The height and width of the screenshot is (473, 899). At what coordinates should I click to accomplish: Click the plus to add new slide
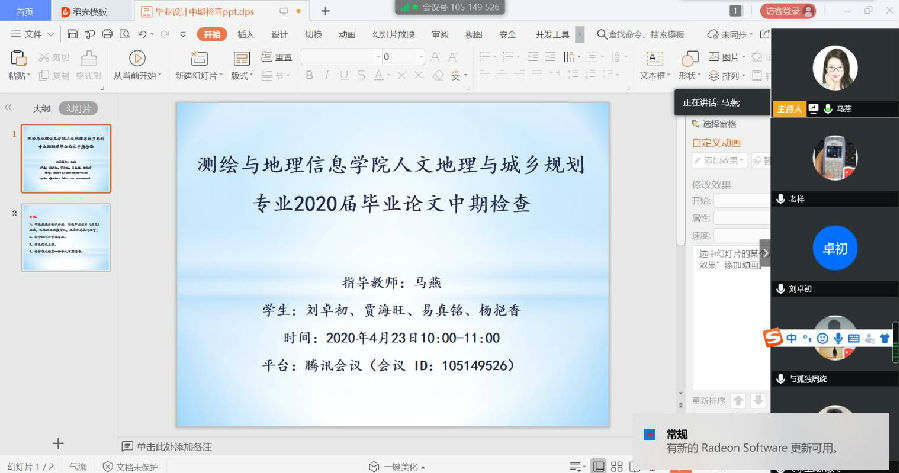click(58, 443)
